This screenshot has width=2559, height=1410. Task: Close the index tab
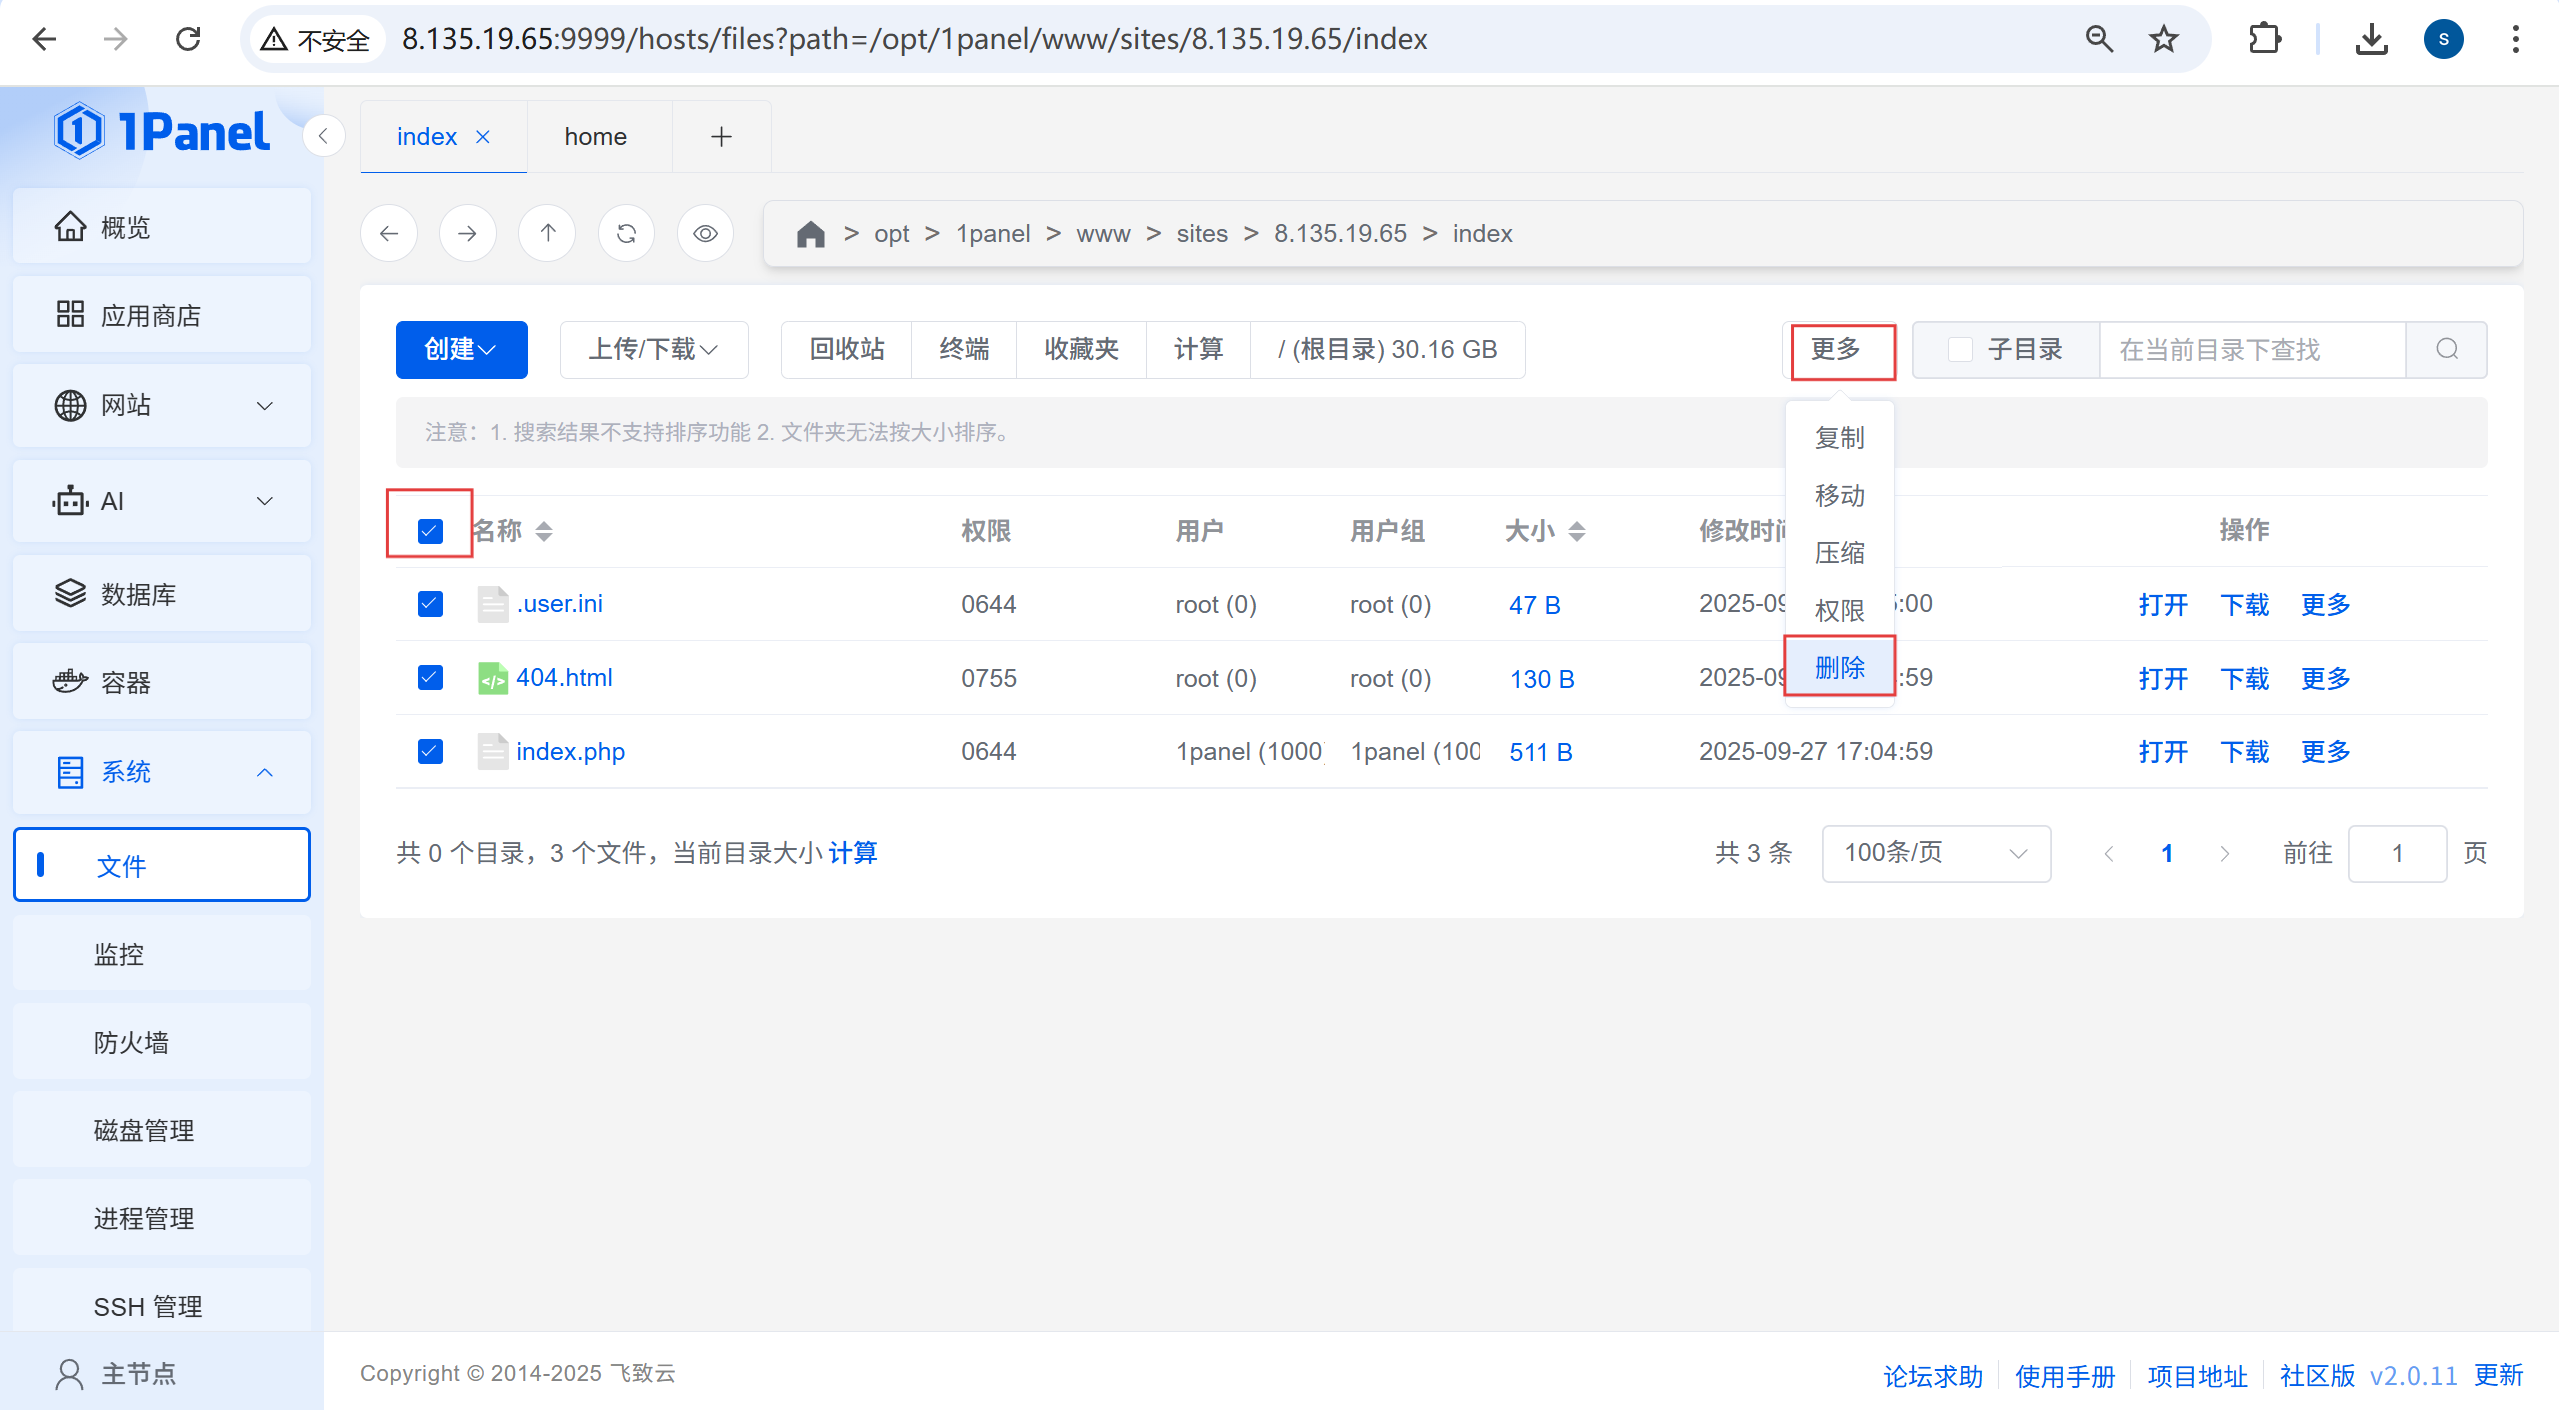pyautogui.click(x=483, y=137)
